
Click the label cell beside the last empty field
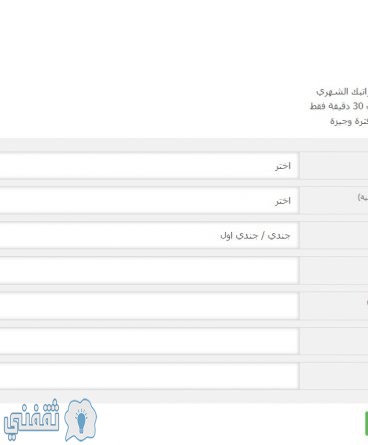(x=334, y=376)
